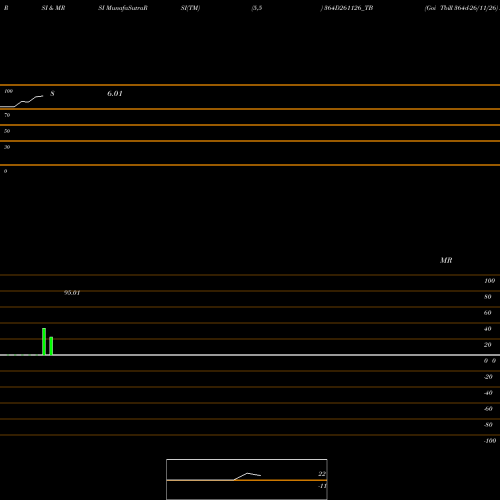Click the -20 label on the MR axis
This screenshot has height=500, width=500.
(x=488, y=377)
